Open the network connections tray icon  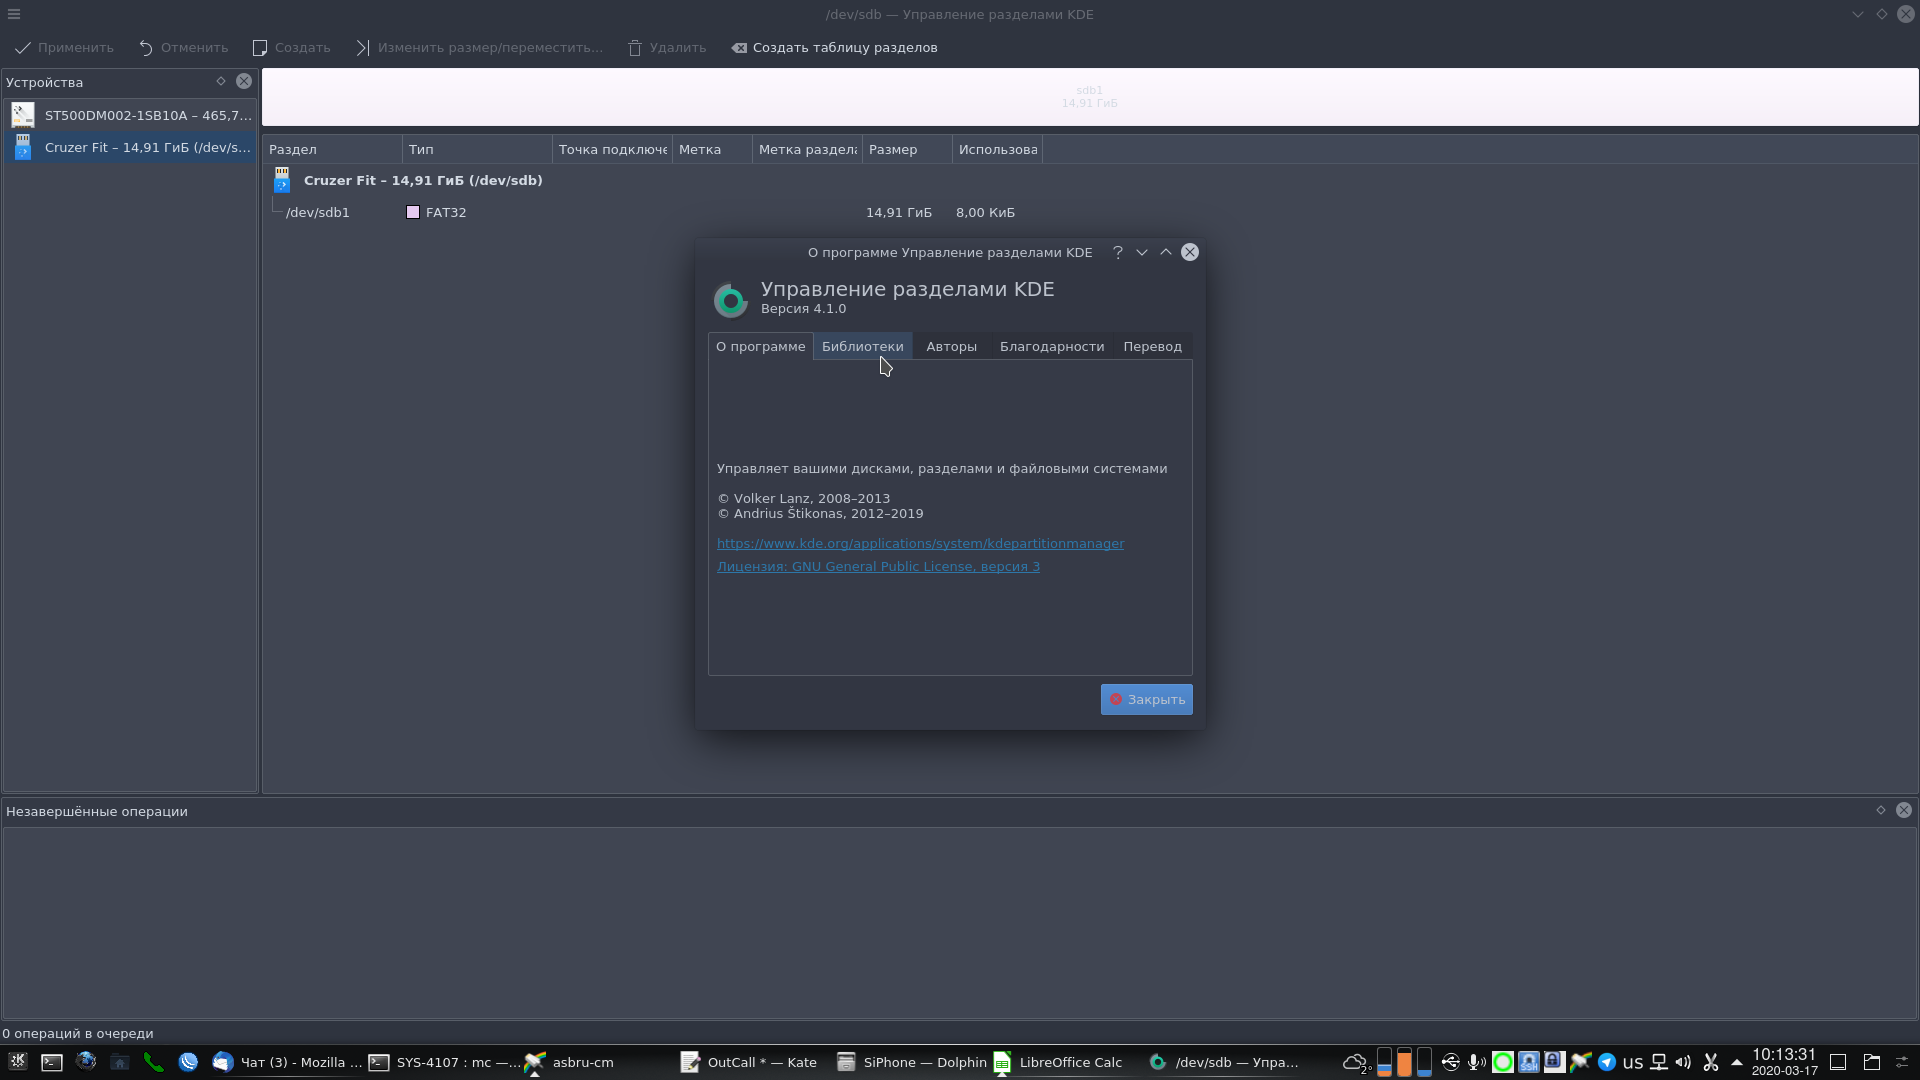1658,1062
